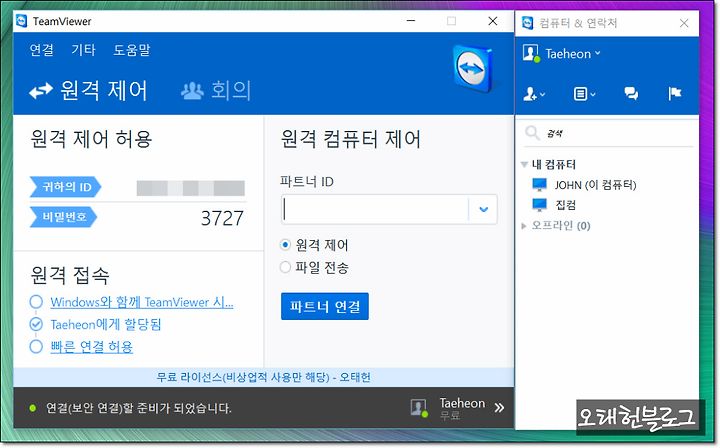The width and height of the screenshot is (720, 448).
Task: Click the monitor icon next to 집컴
Action: [x=539, y=205]
